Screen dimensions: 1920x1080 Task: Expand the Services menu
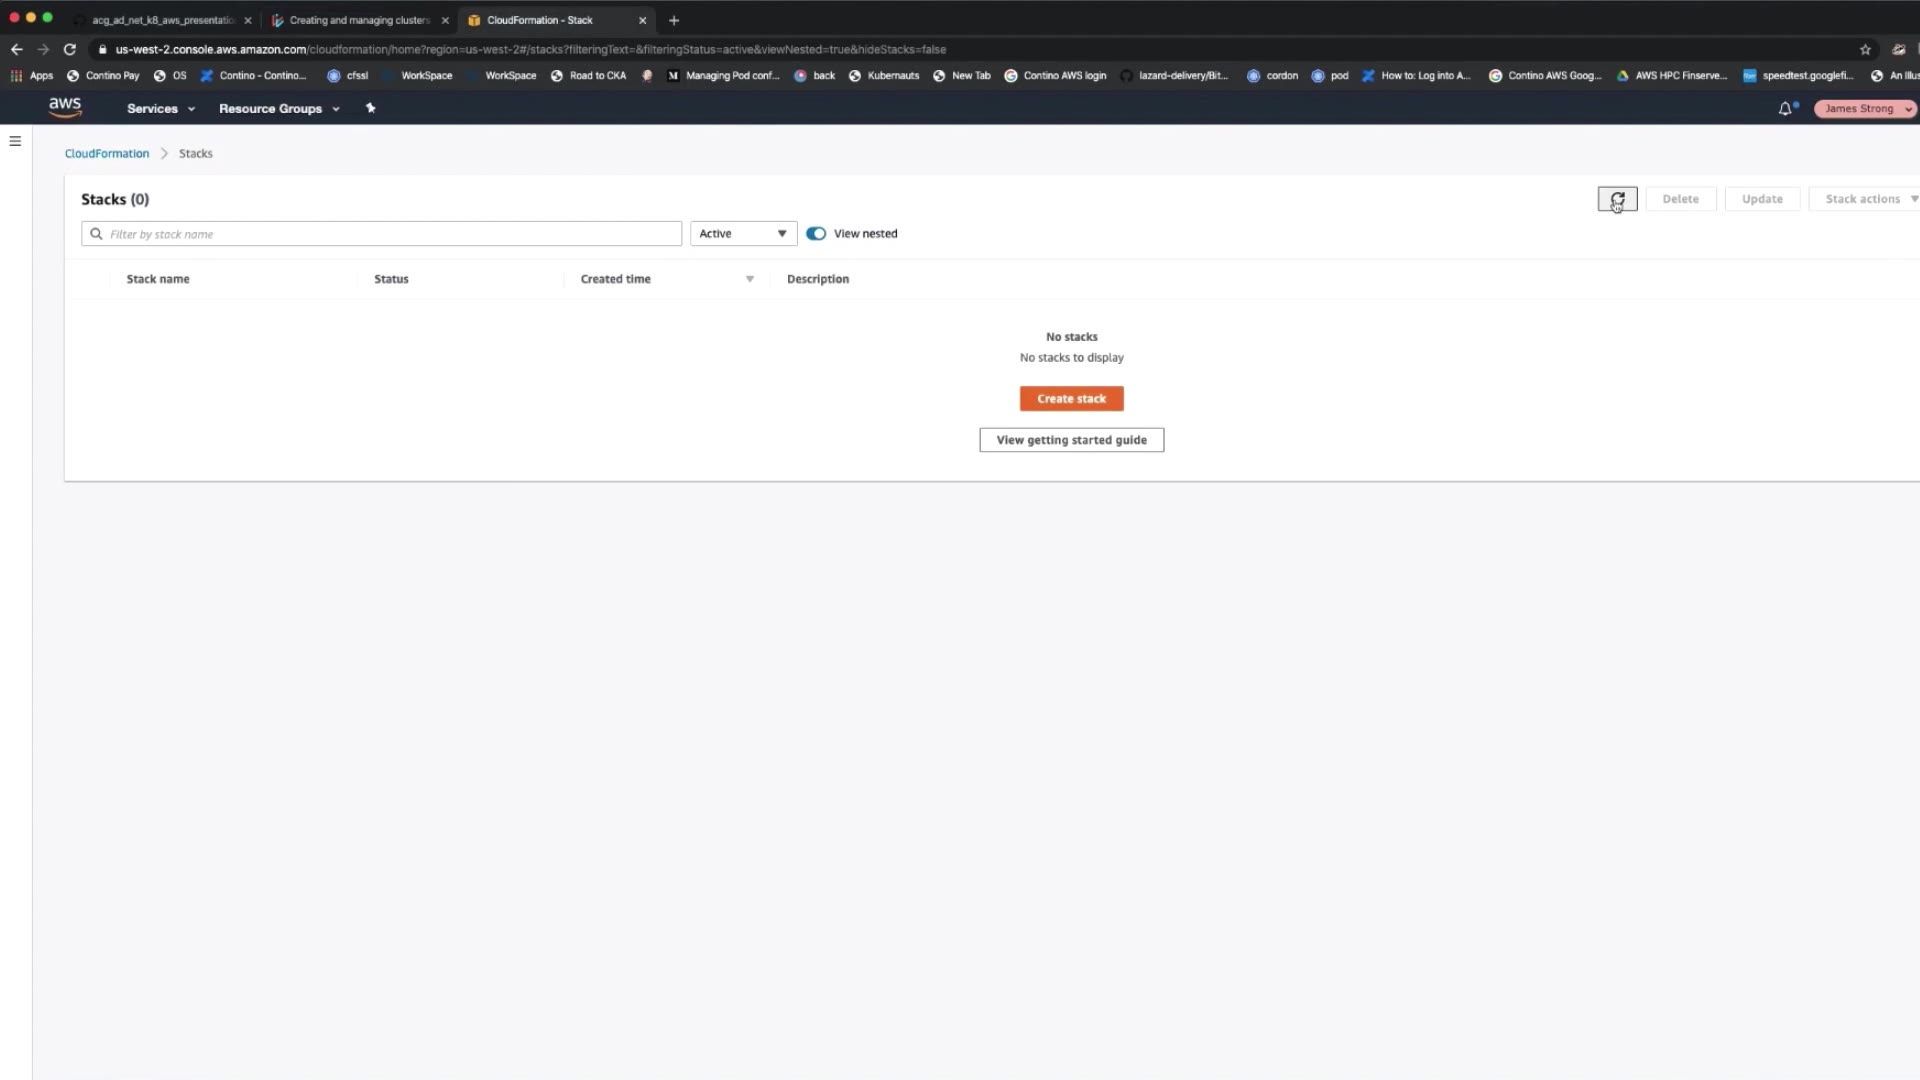click(x=160, y=108)
